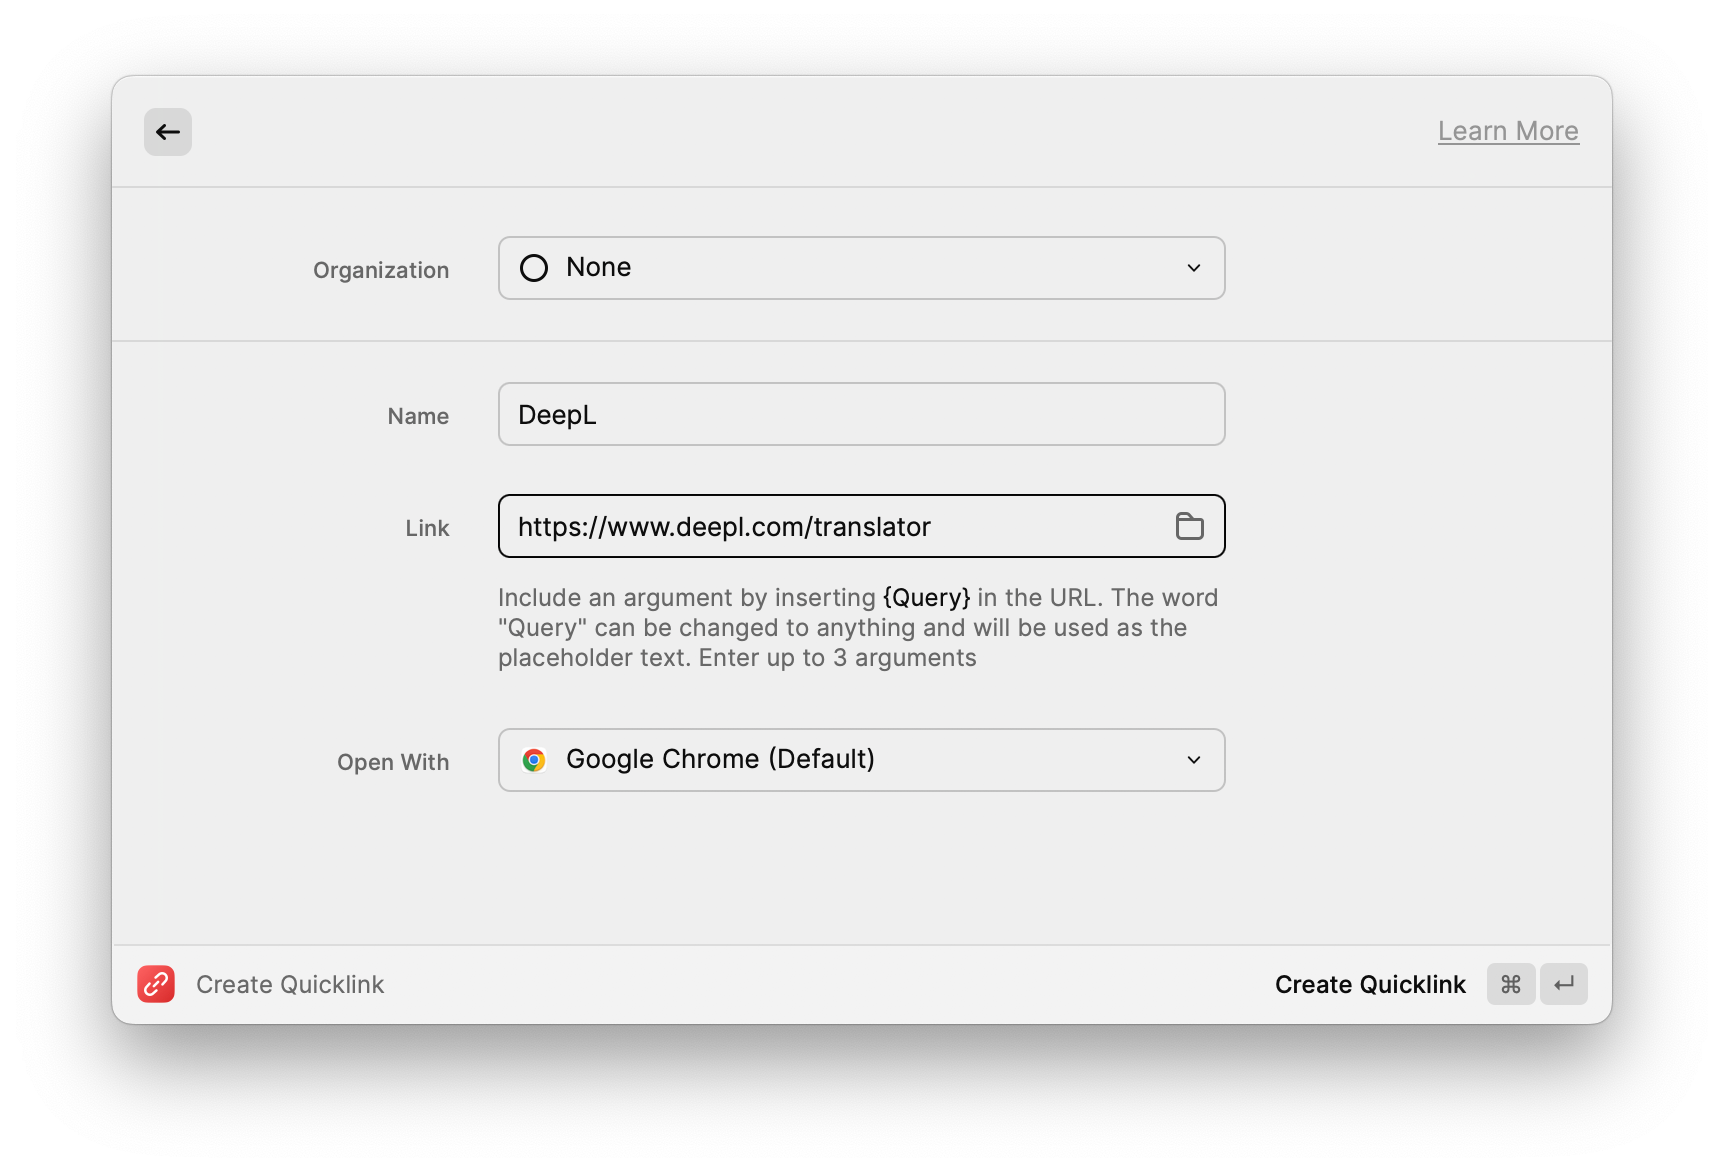Open the Learn More link

(x=1508, y=131)
